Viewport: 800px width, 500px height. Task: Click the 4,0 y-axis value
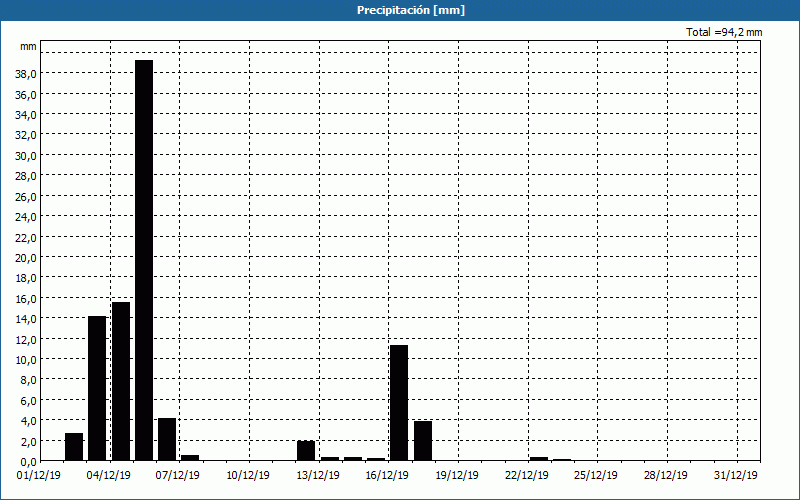pos(28,421)
